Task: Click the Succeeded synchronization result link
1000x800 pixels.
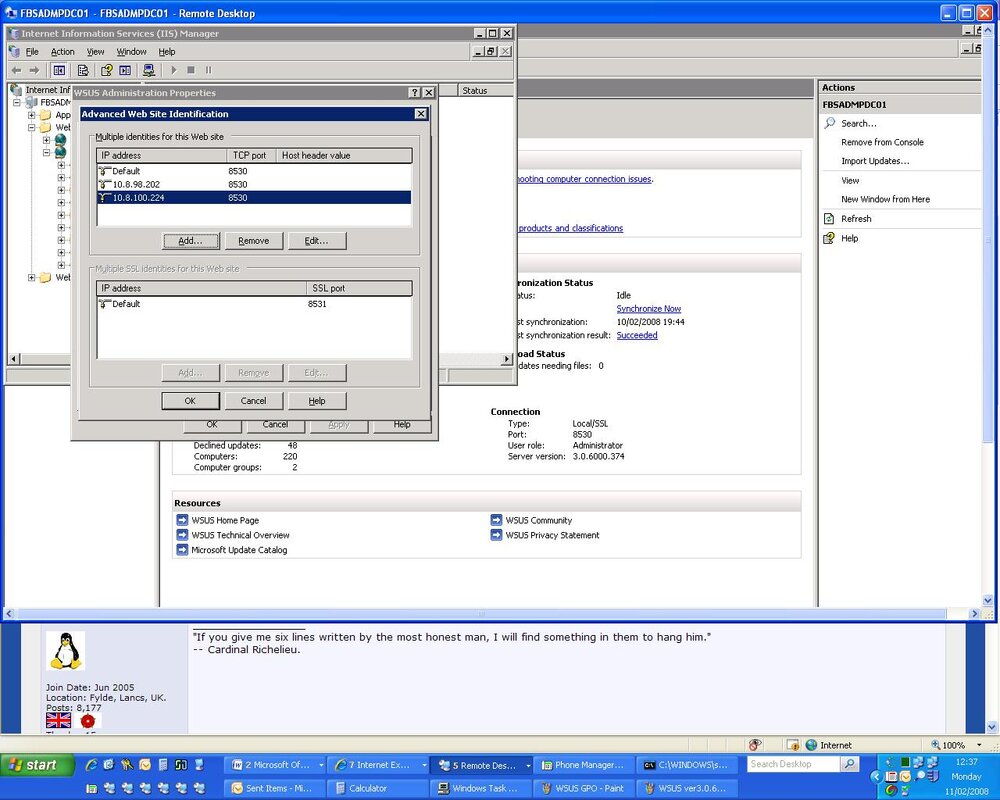Action: coord(636,335)
